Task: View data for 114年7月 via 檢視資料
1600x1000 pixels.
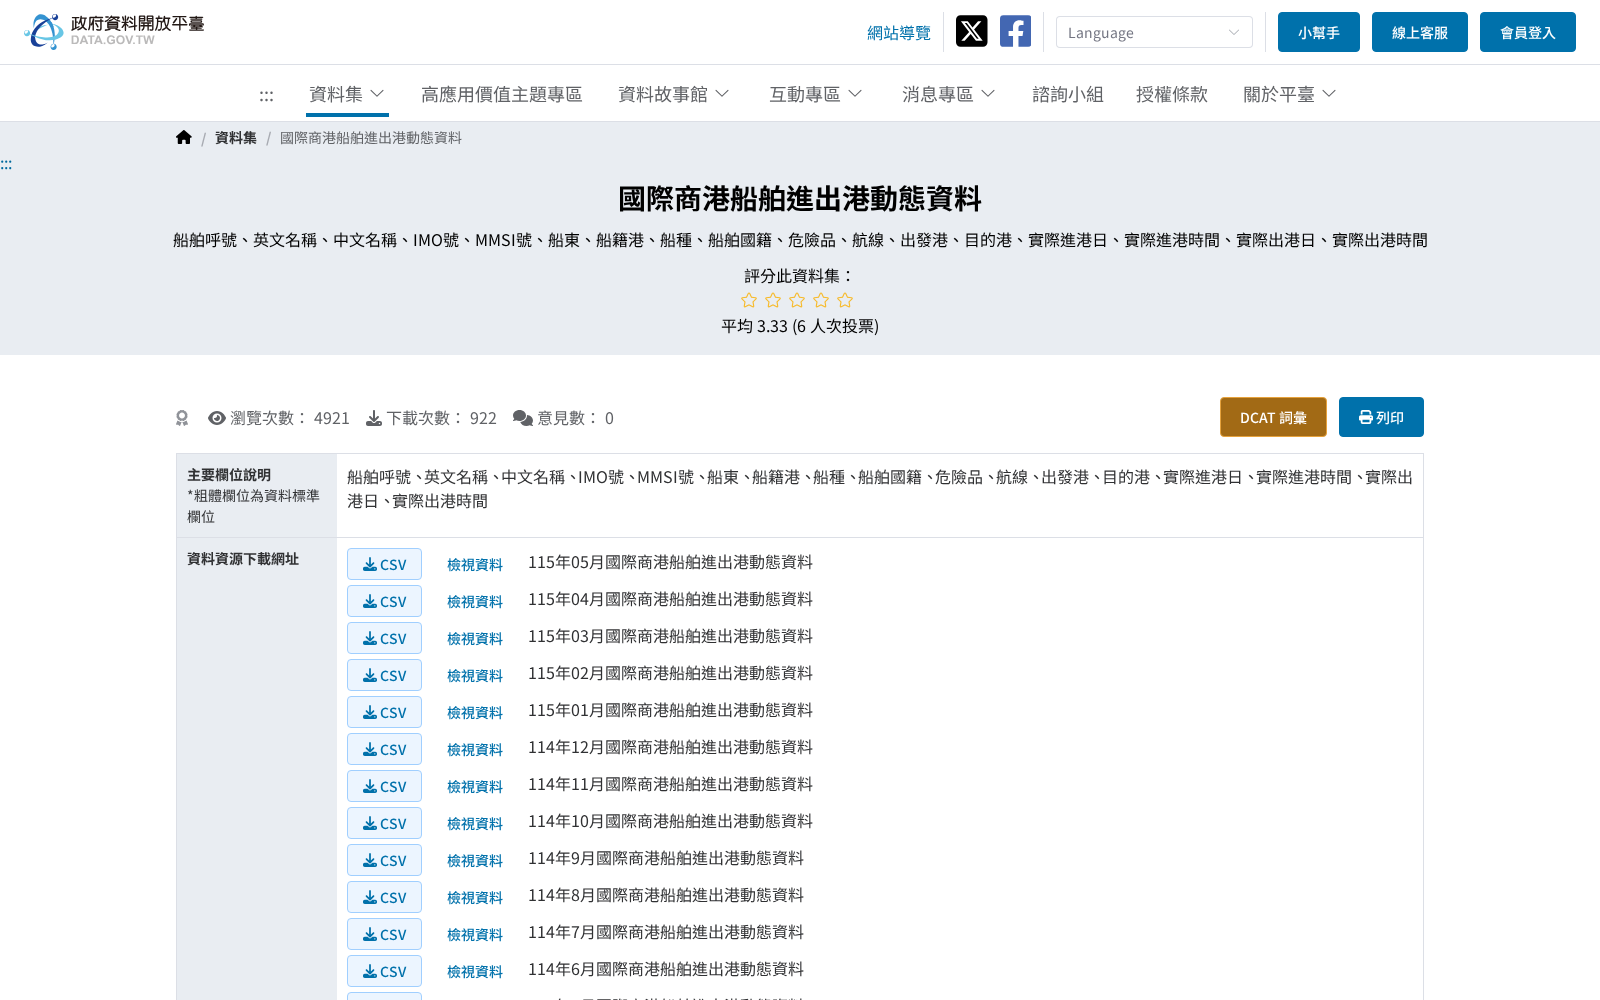Action: [475, 935]
